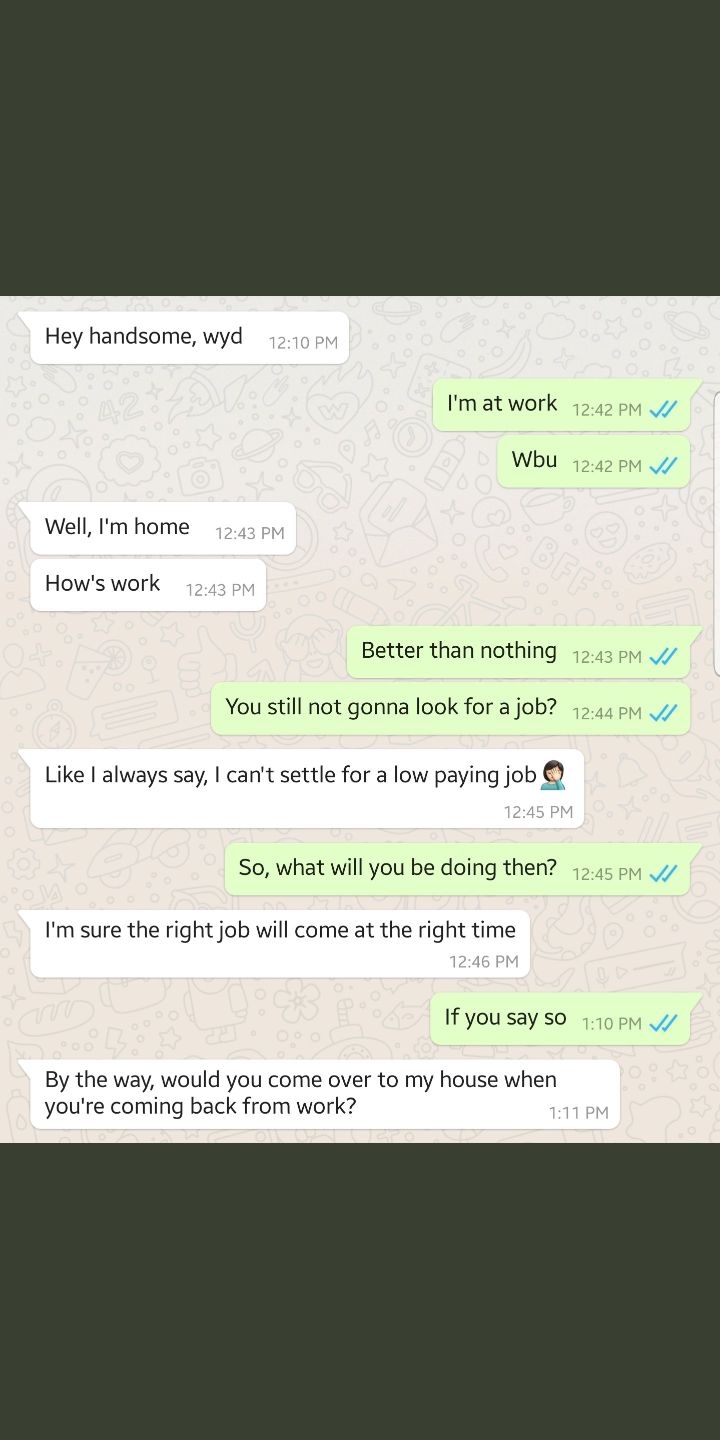
Task: Select the 'How's work' received message
Action: [x=148, y=585]
